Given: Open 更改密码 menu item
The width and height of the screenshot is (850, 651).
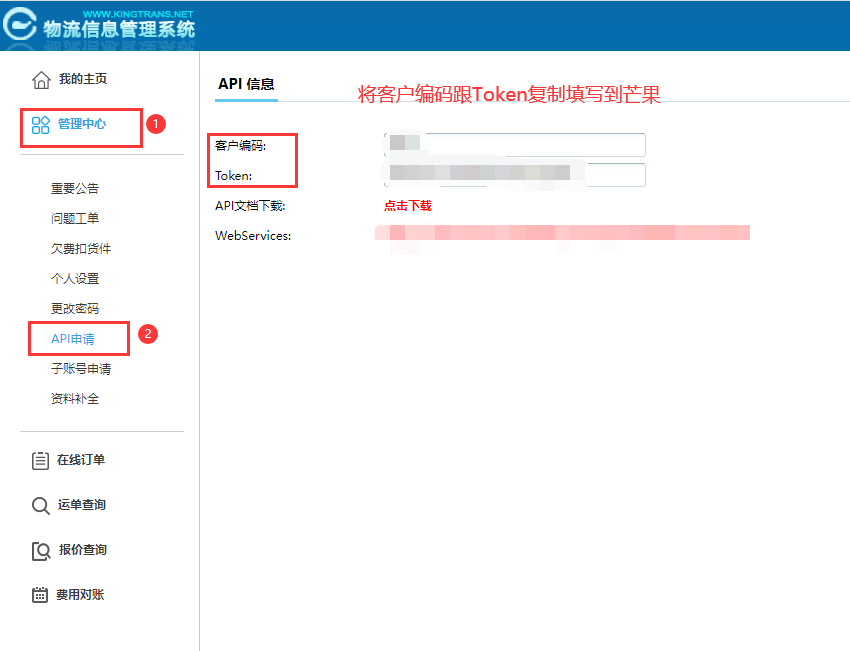Looking at the screenshot, I should tap(75, 308).
